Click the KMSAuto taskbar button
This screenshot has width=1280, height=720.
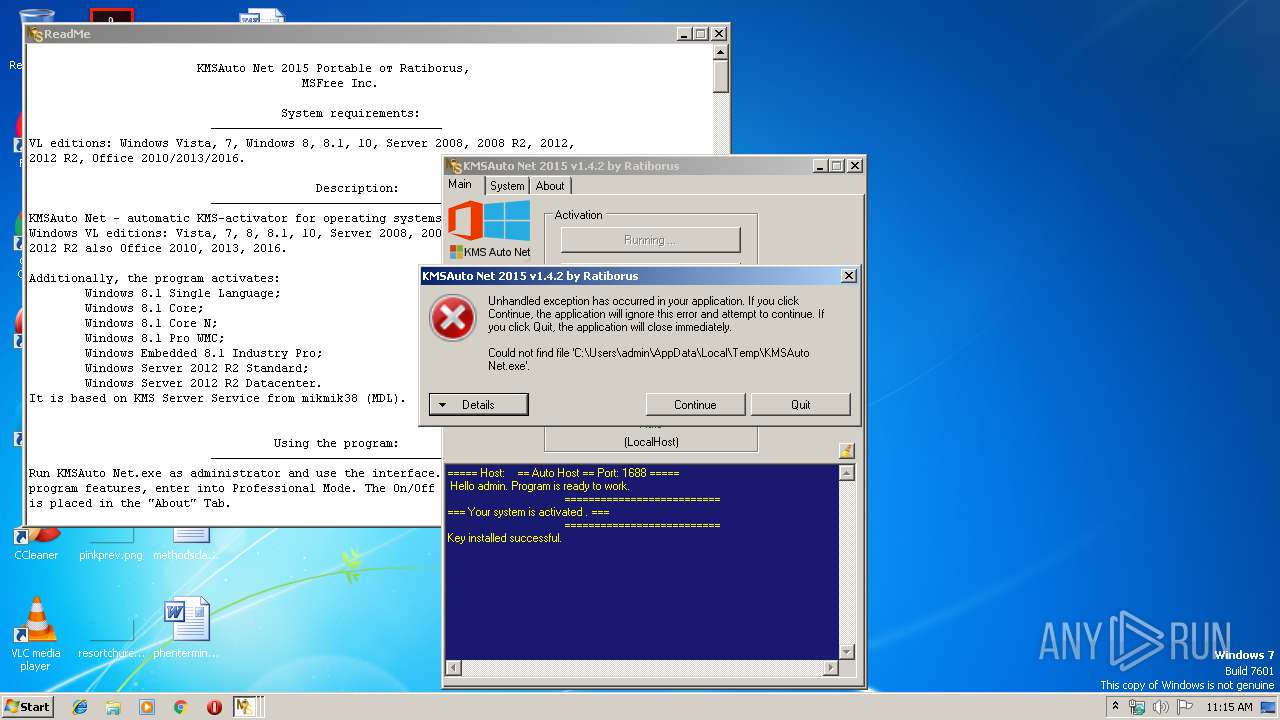point(246,707)
